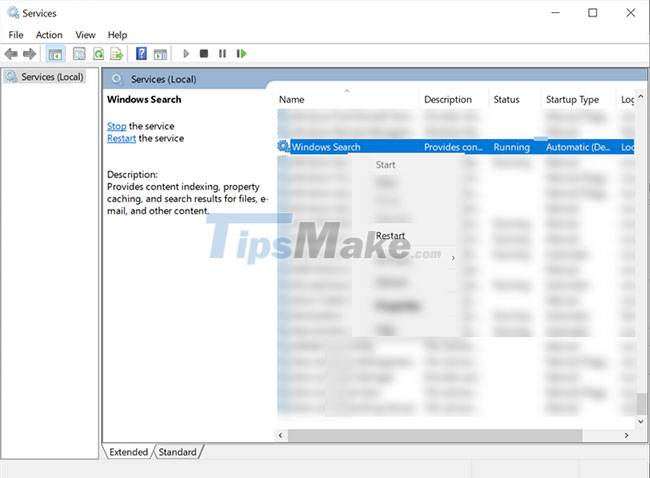The width and height of the screenshot is (650, 478).
Task: Click the horizontal scrollbar thumb
Action: [x=435, y=435]
